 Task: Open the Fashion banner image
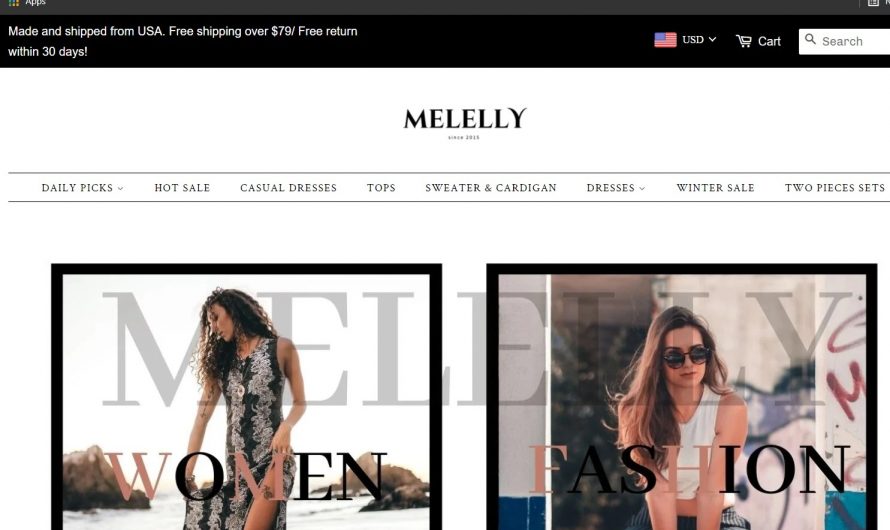tap(682, 397)
